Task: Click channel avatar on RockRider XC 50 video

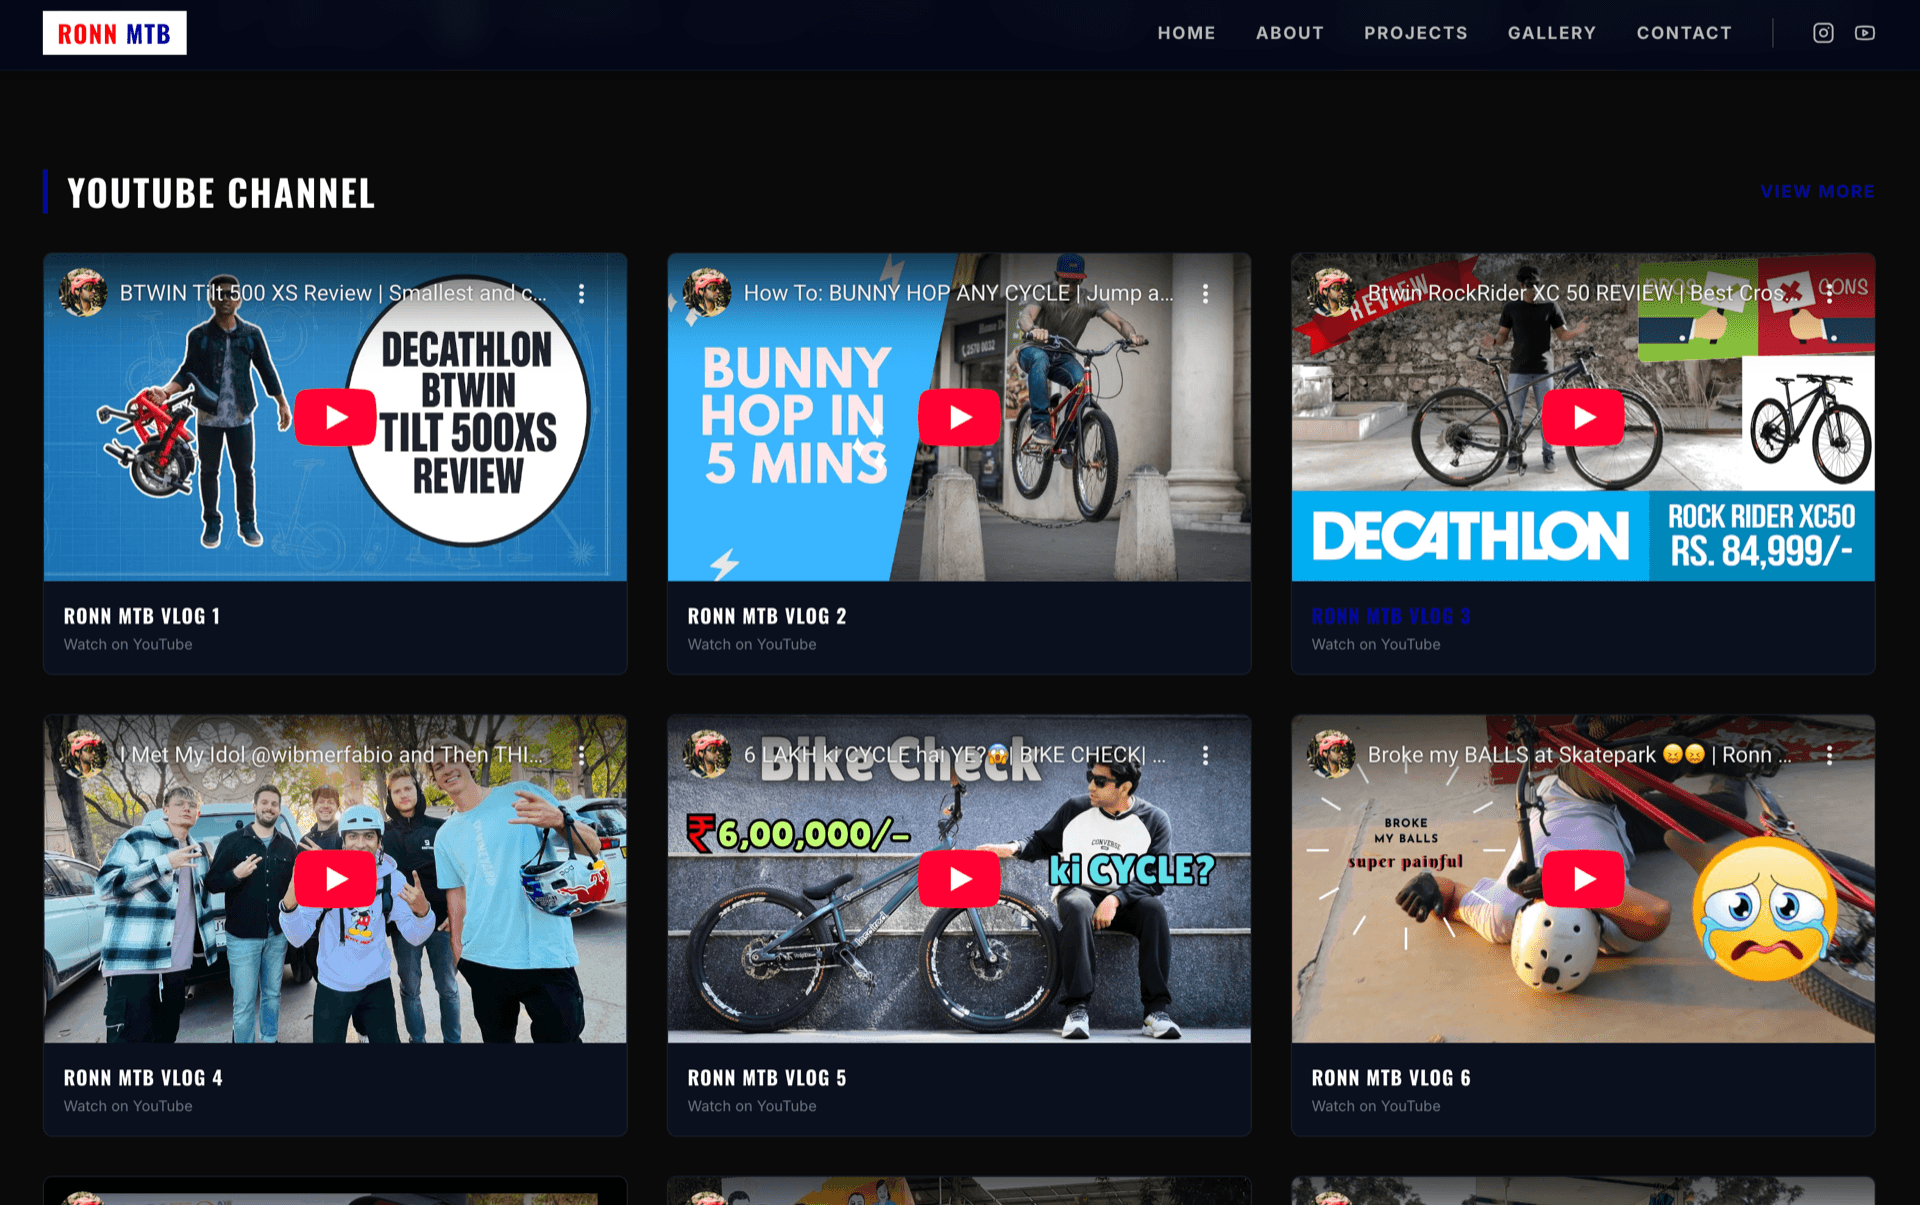Action: point(1331,292)
